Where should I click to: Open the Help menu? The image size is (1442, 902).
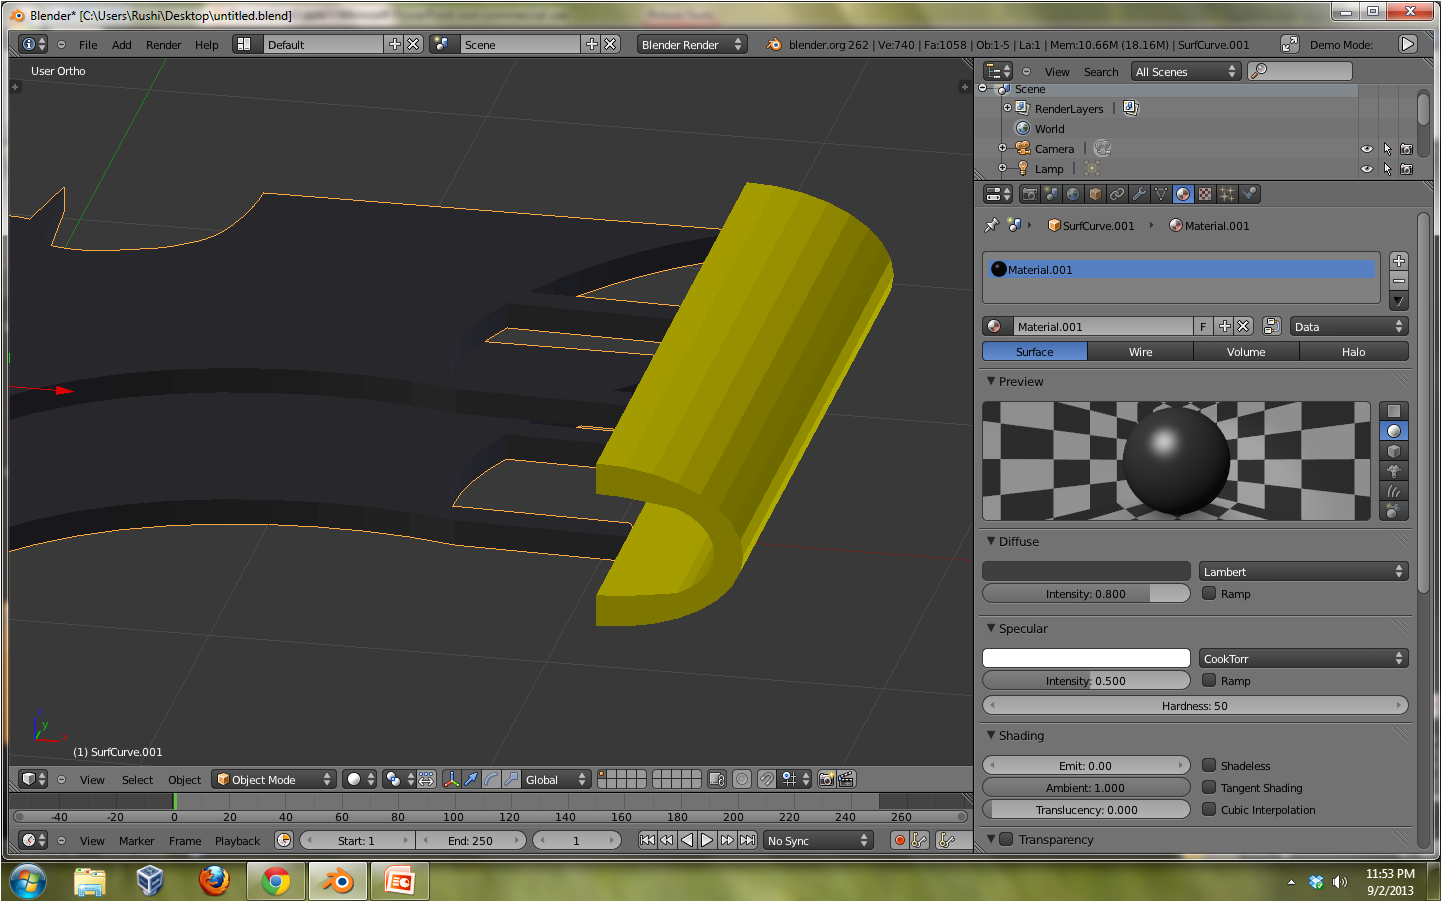(206, 44)
